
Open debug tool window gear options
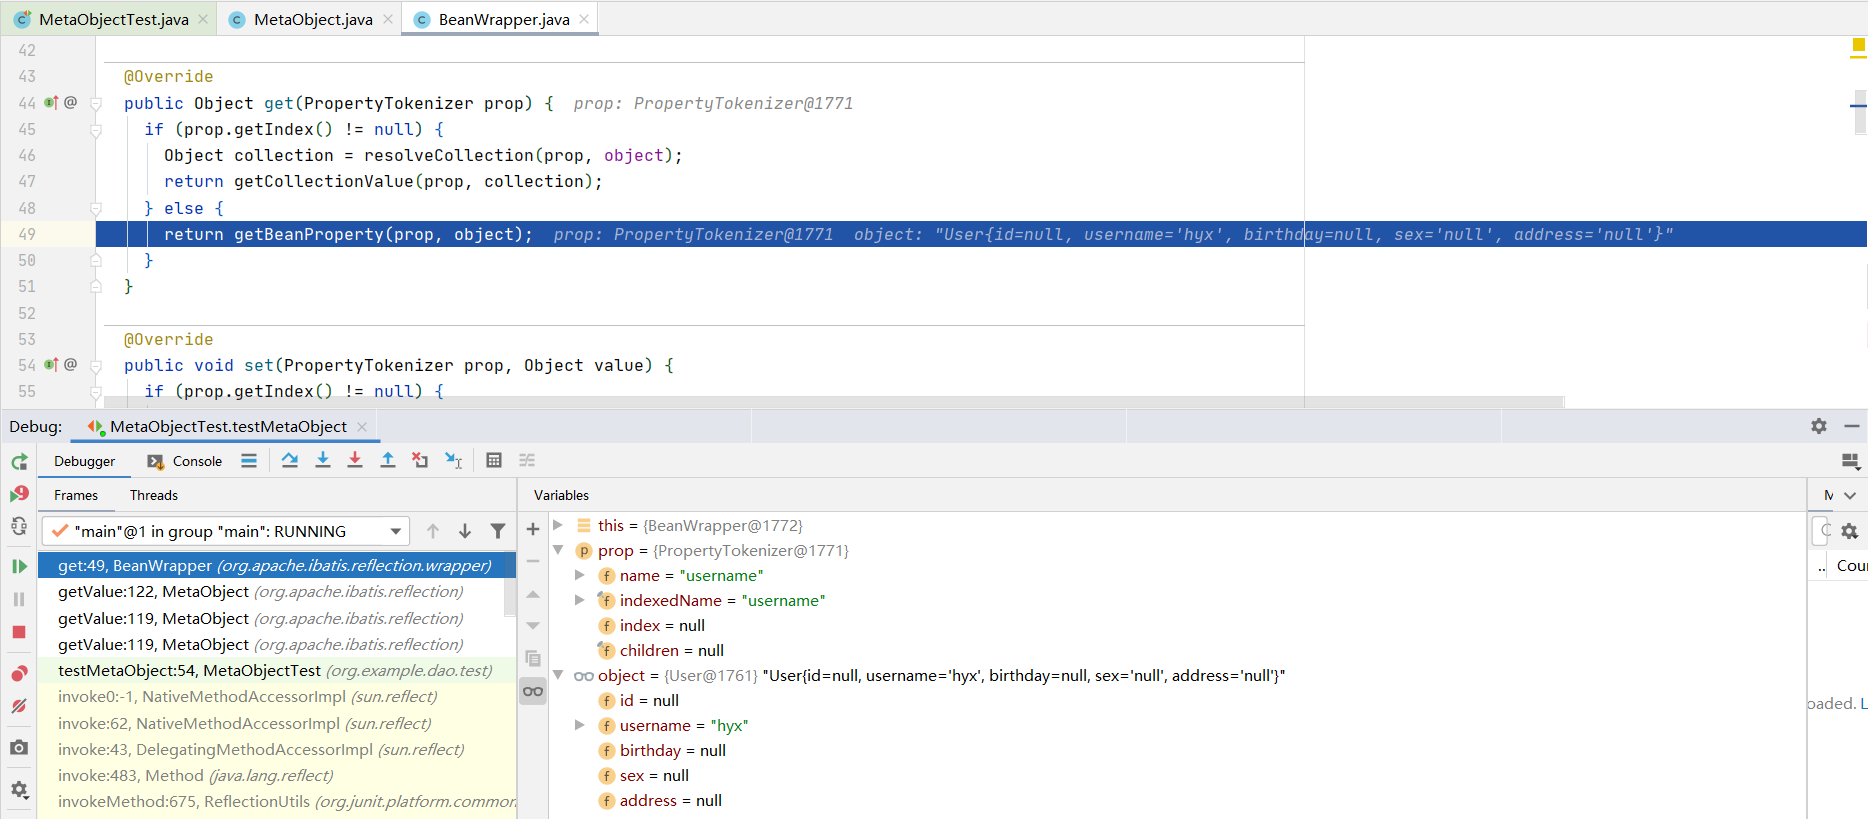(x=1819, y=426)
